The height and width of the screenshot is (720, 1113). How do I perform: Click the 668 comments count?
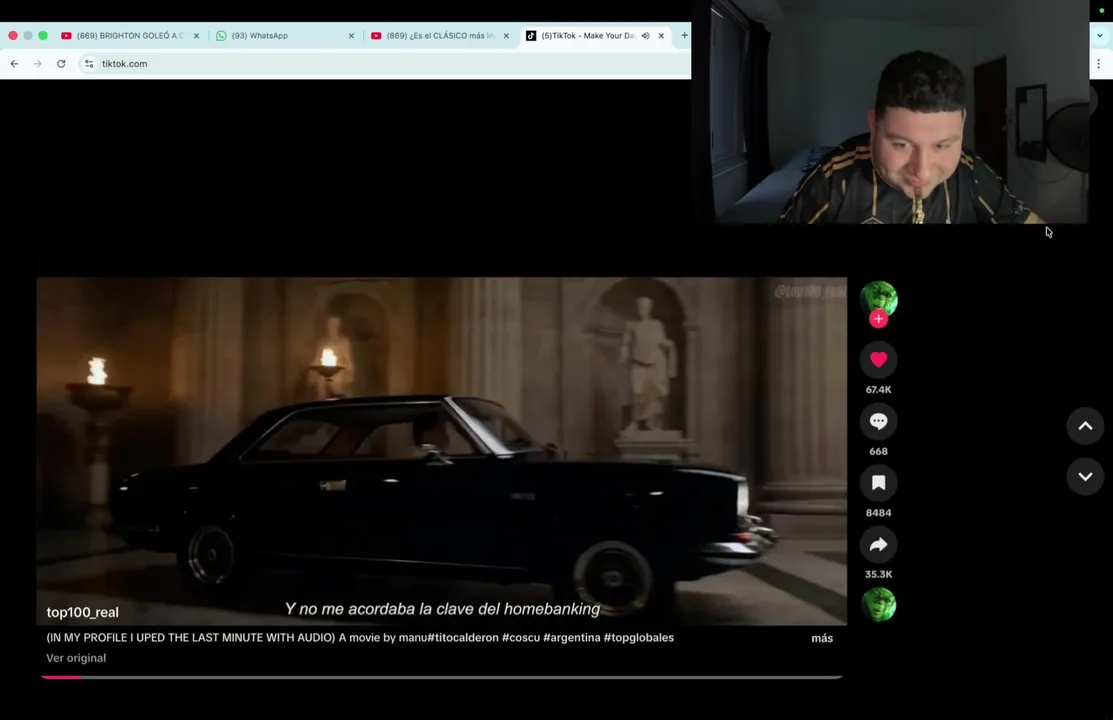tap(878, 451)
